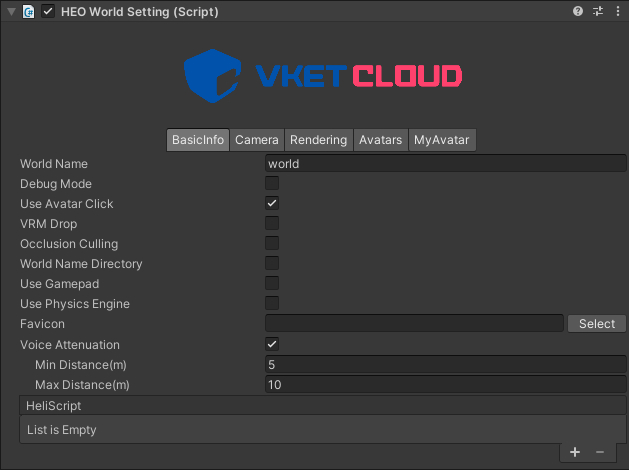
Task: Turn on Use Physics Engine
Action: pyautogui.click(x=272, y=304)
